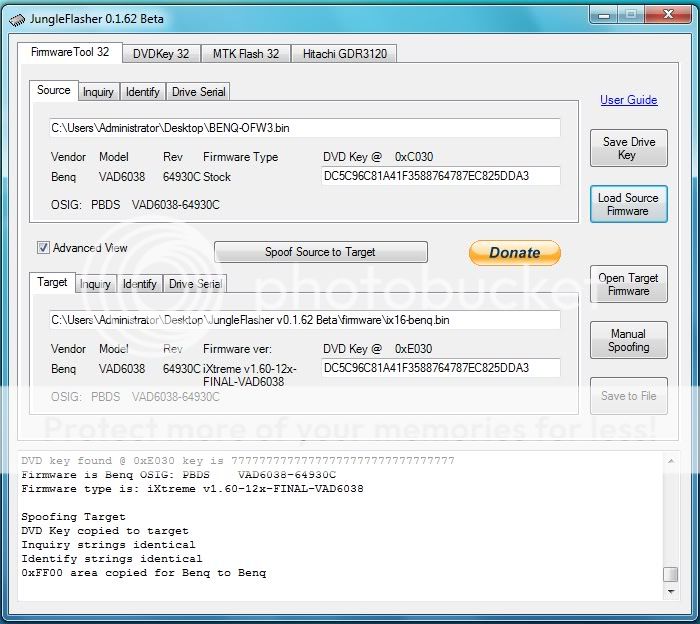Click the Save to File button
The width and height of the screenshot is (700, 624).
pos(628,396)
